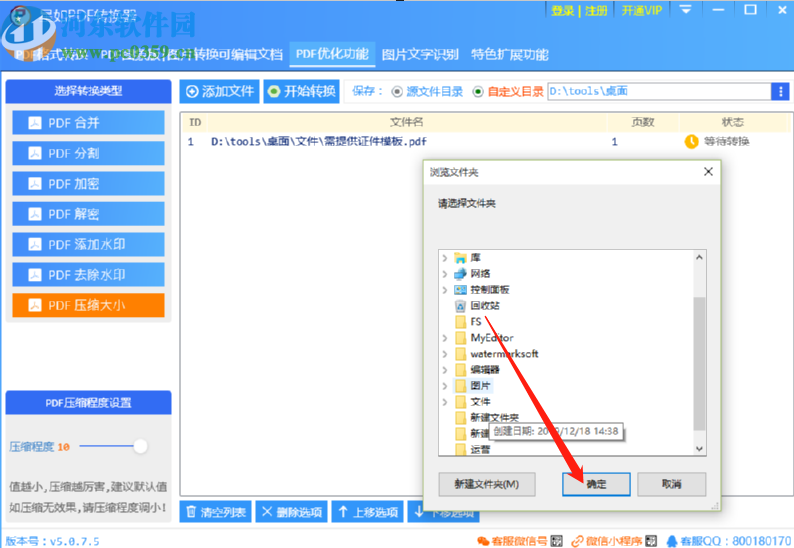This screenshot has height=548, width=794.
Task: Click 开通VIP link
Action: tap(642, 11)
